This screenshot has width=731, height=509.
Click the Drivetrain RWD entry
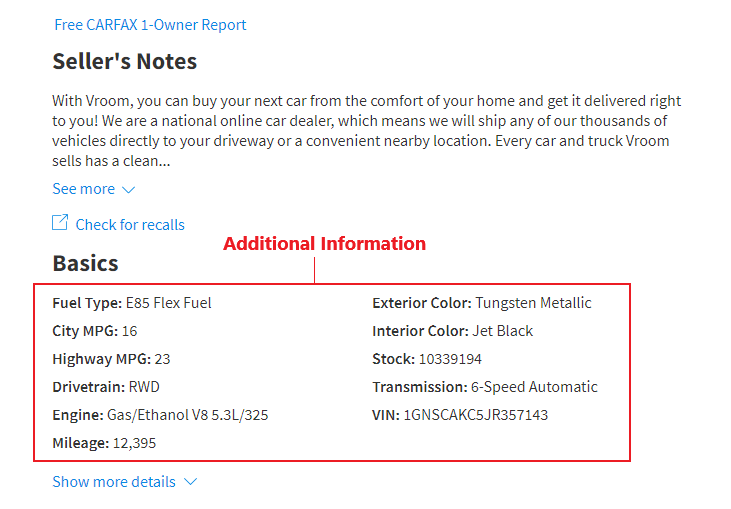pos(106,387)
